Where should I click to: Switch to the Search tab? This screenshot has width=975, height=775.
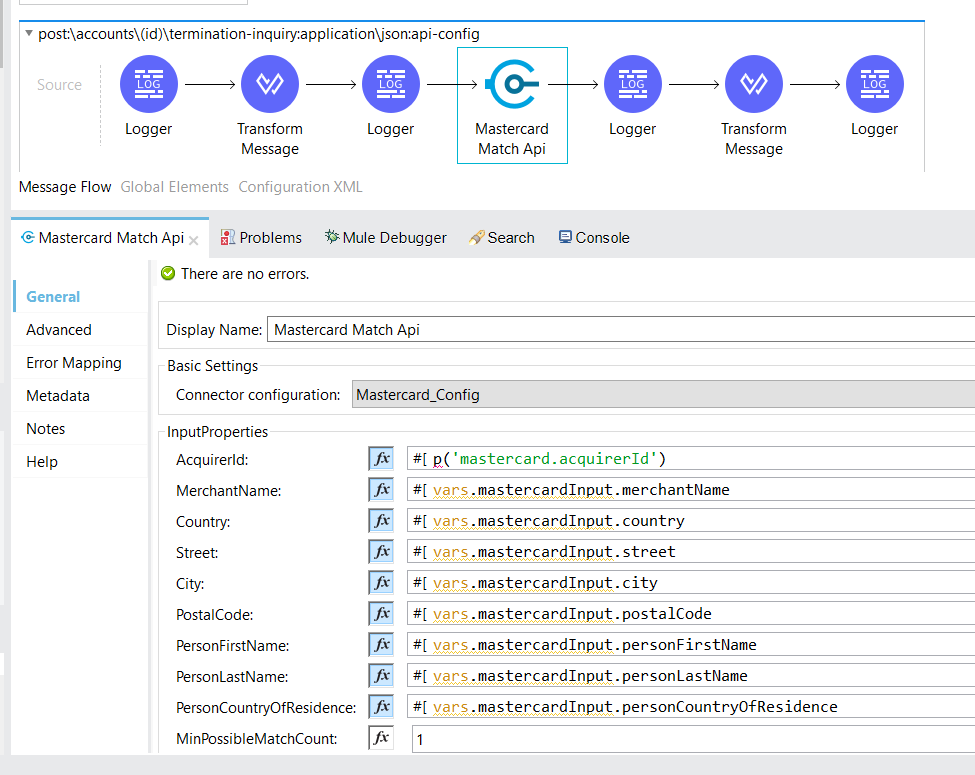[502, 238]
